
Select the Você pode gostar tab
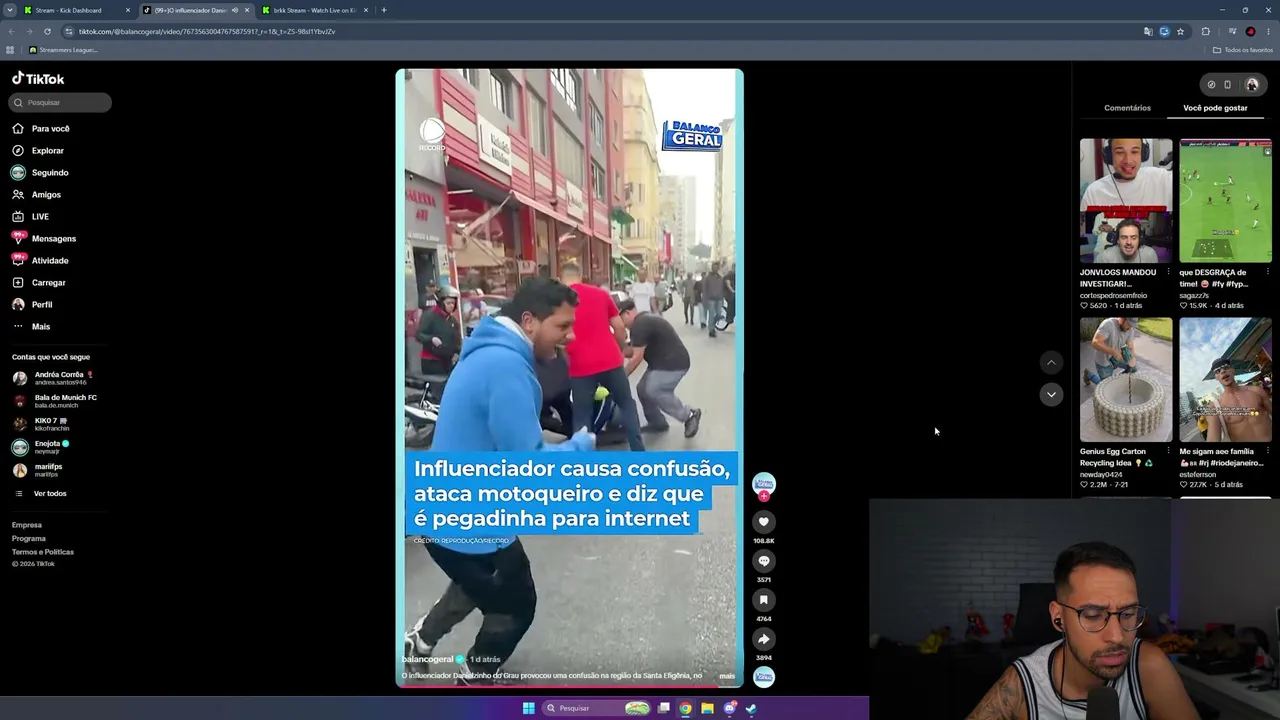(1215, 108)
